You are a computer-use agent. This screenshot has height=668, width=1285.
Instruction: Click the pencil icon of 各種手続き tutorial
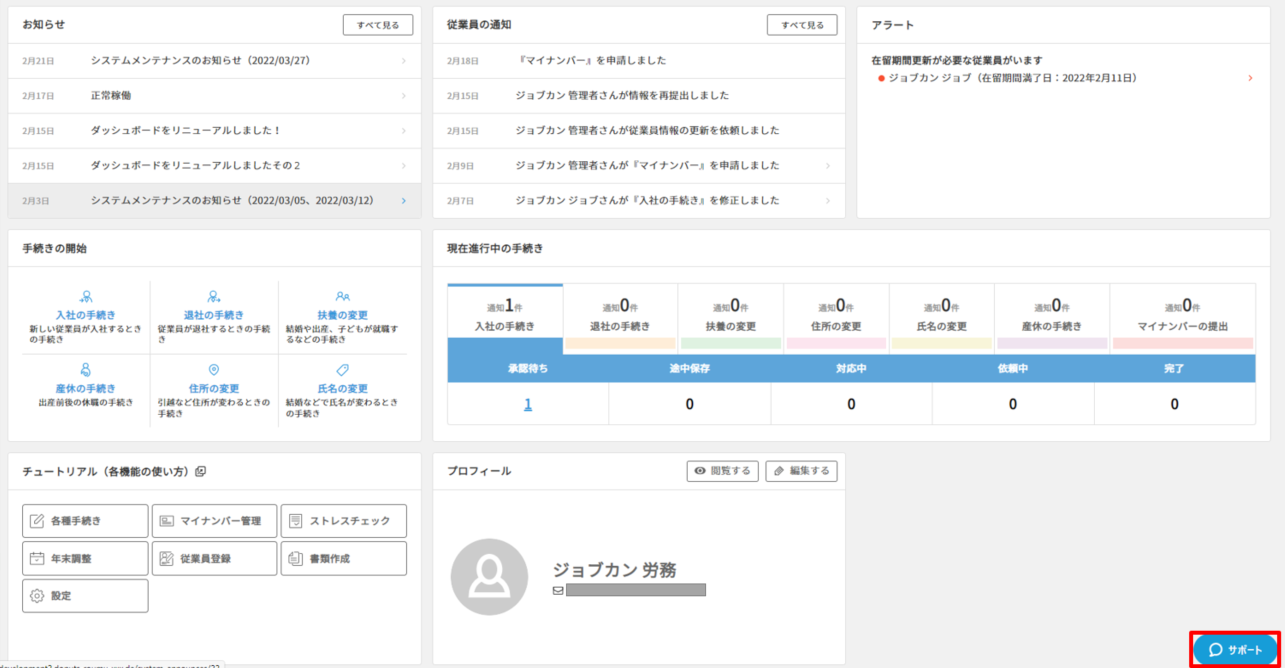tap(37, 521)
